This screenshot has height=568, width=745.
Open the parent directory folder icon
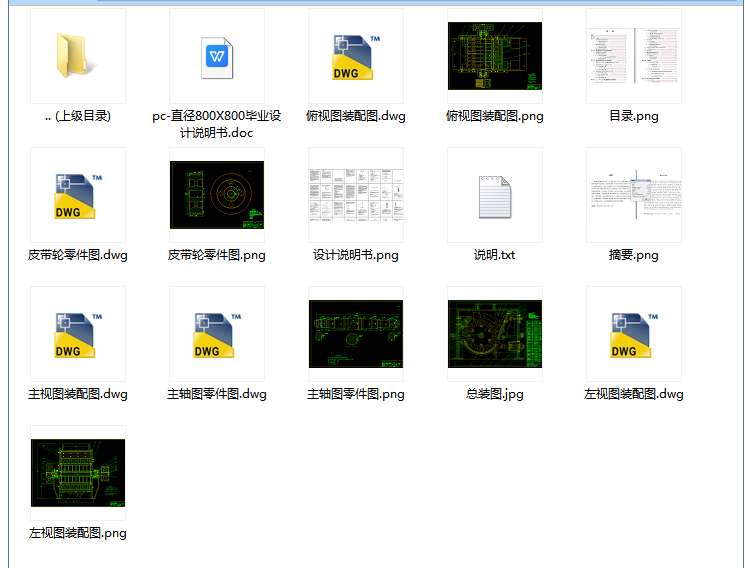(x=76, y=56)
